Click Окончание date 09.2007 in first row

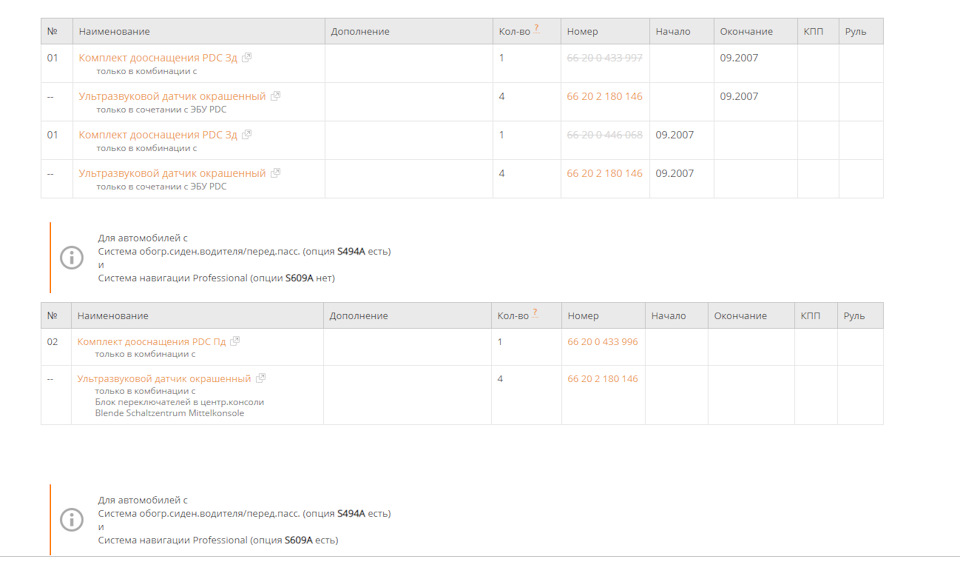(739, 58)
